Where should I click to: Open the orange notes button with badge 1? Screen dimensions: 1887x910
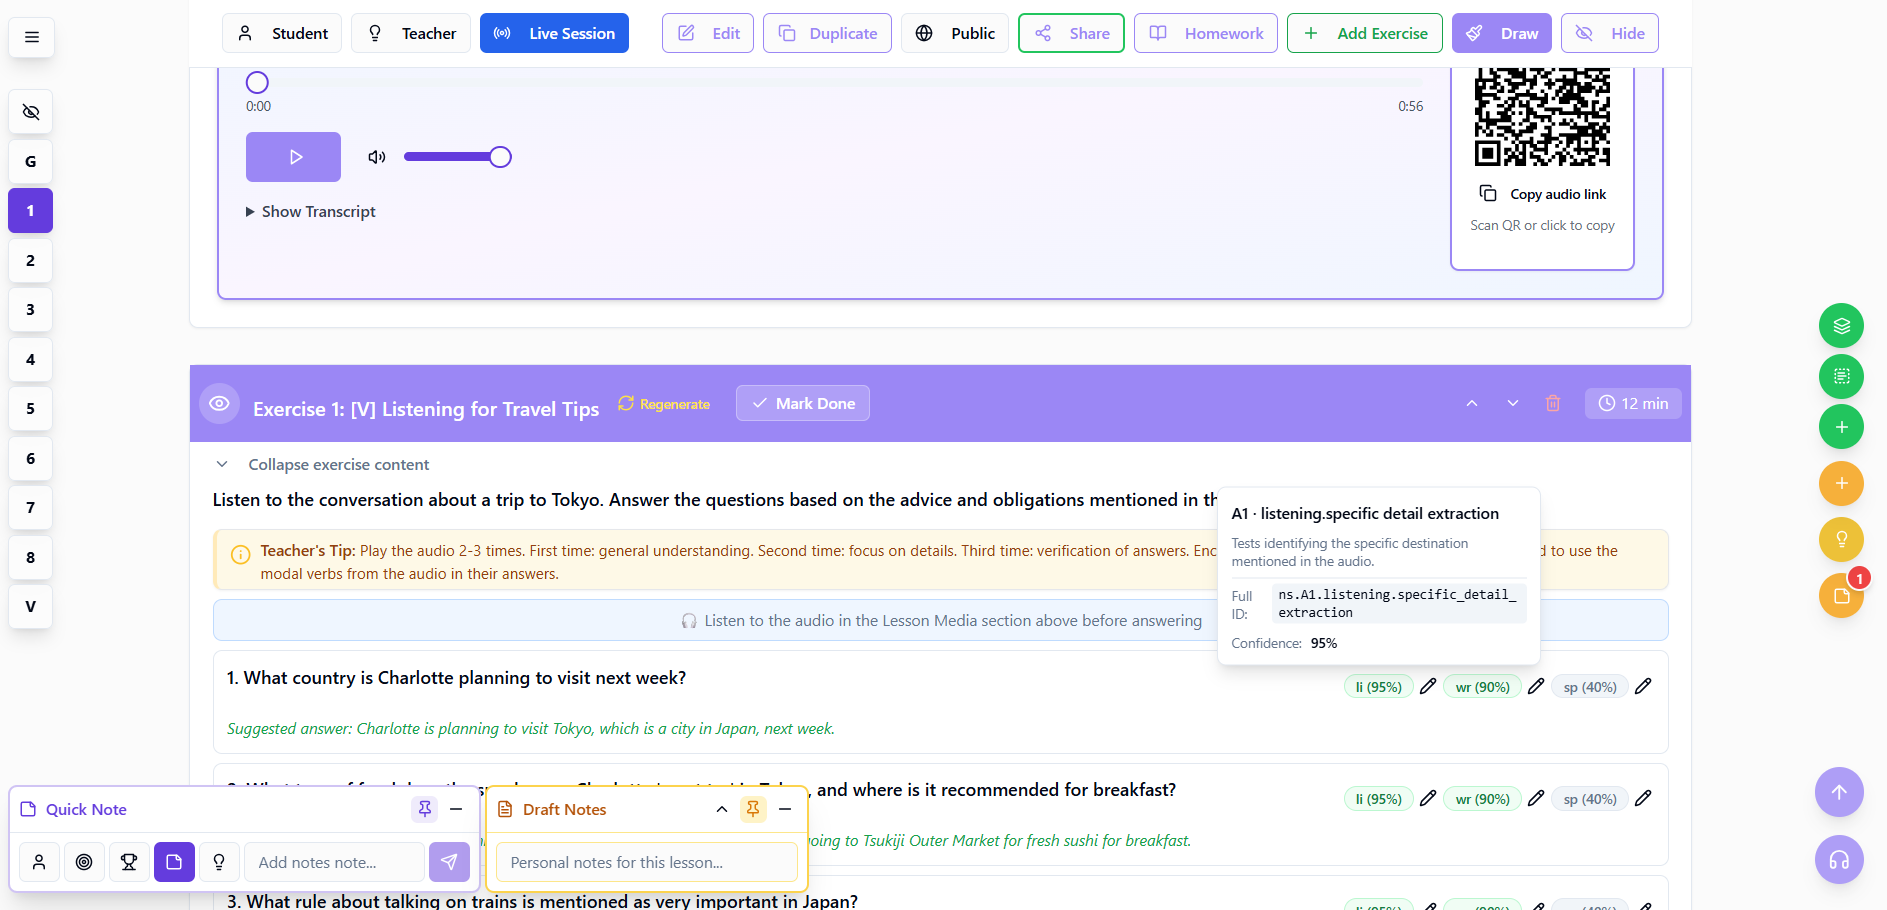click(x=1841, y=596)
